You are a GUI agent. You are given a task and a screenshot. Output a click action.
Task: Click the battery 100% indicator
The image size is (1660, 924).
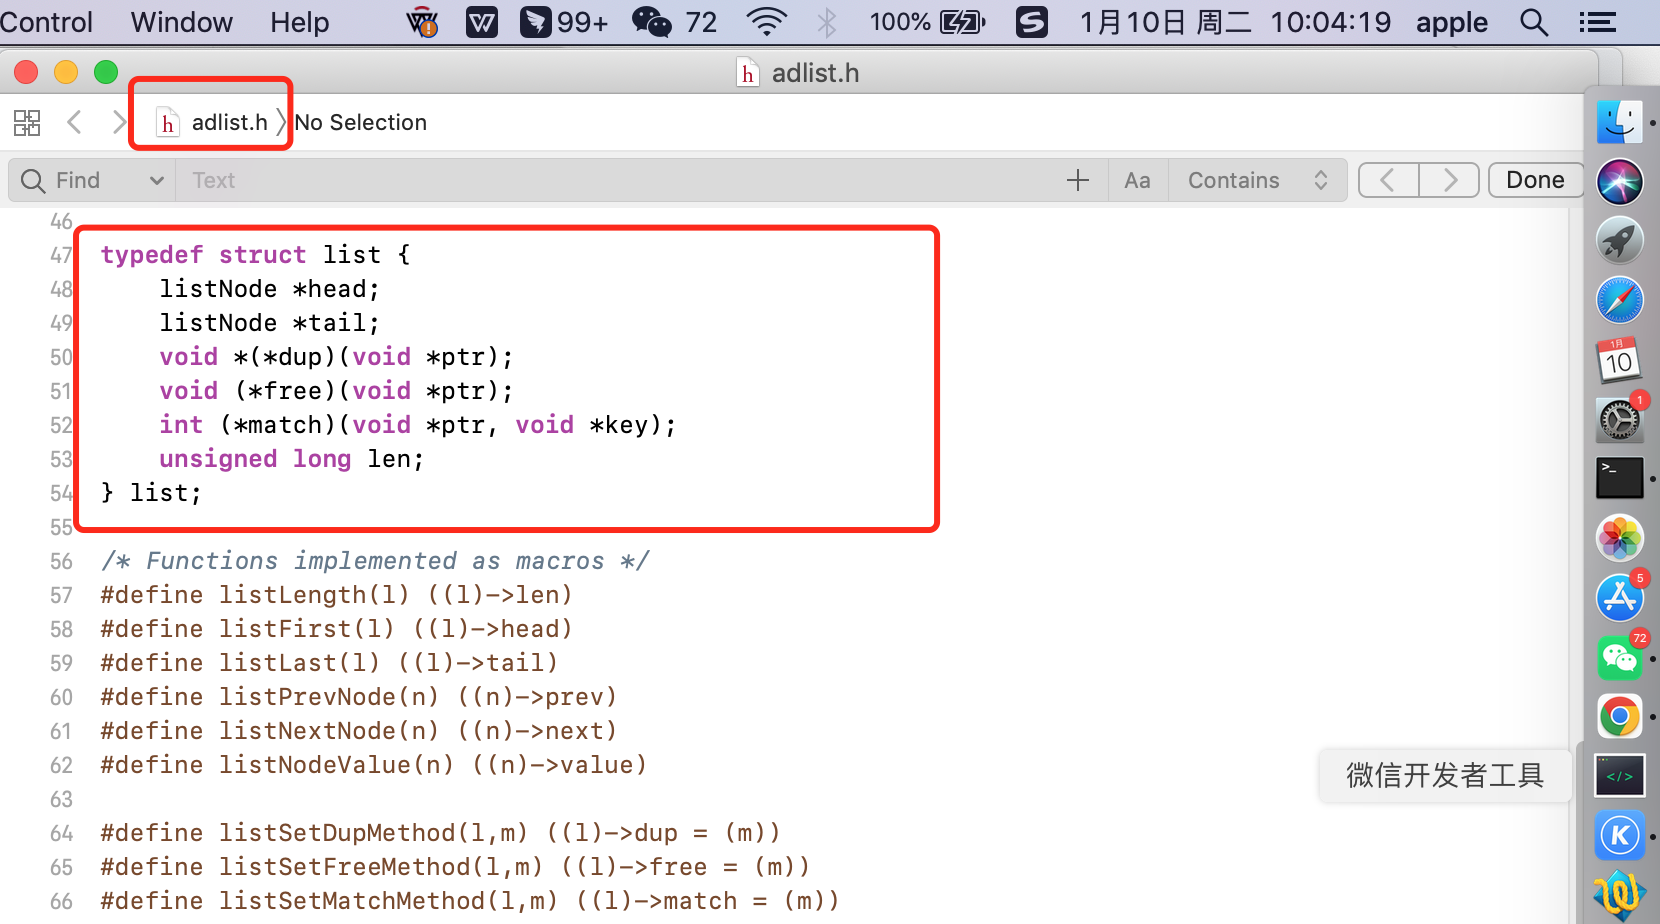(927, 22)
